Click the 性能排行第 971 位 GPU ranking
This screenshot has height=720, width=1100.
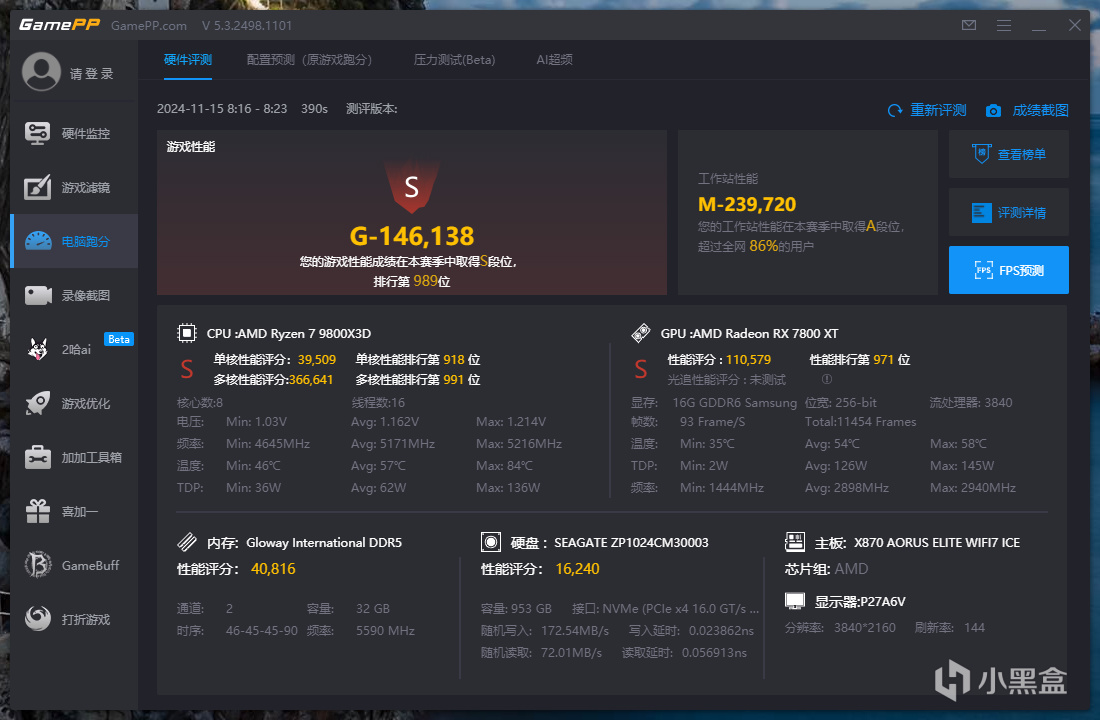(x=859, y=359)
